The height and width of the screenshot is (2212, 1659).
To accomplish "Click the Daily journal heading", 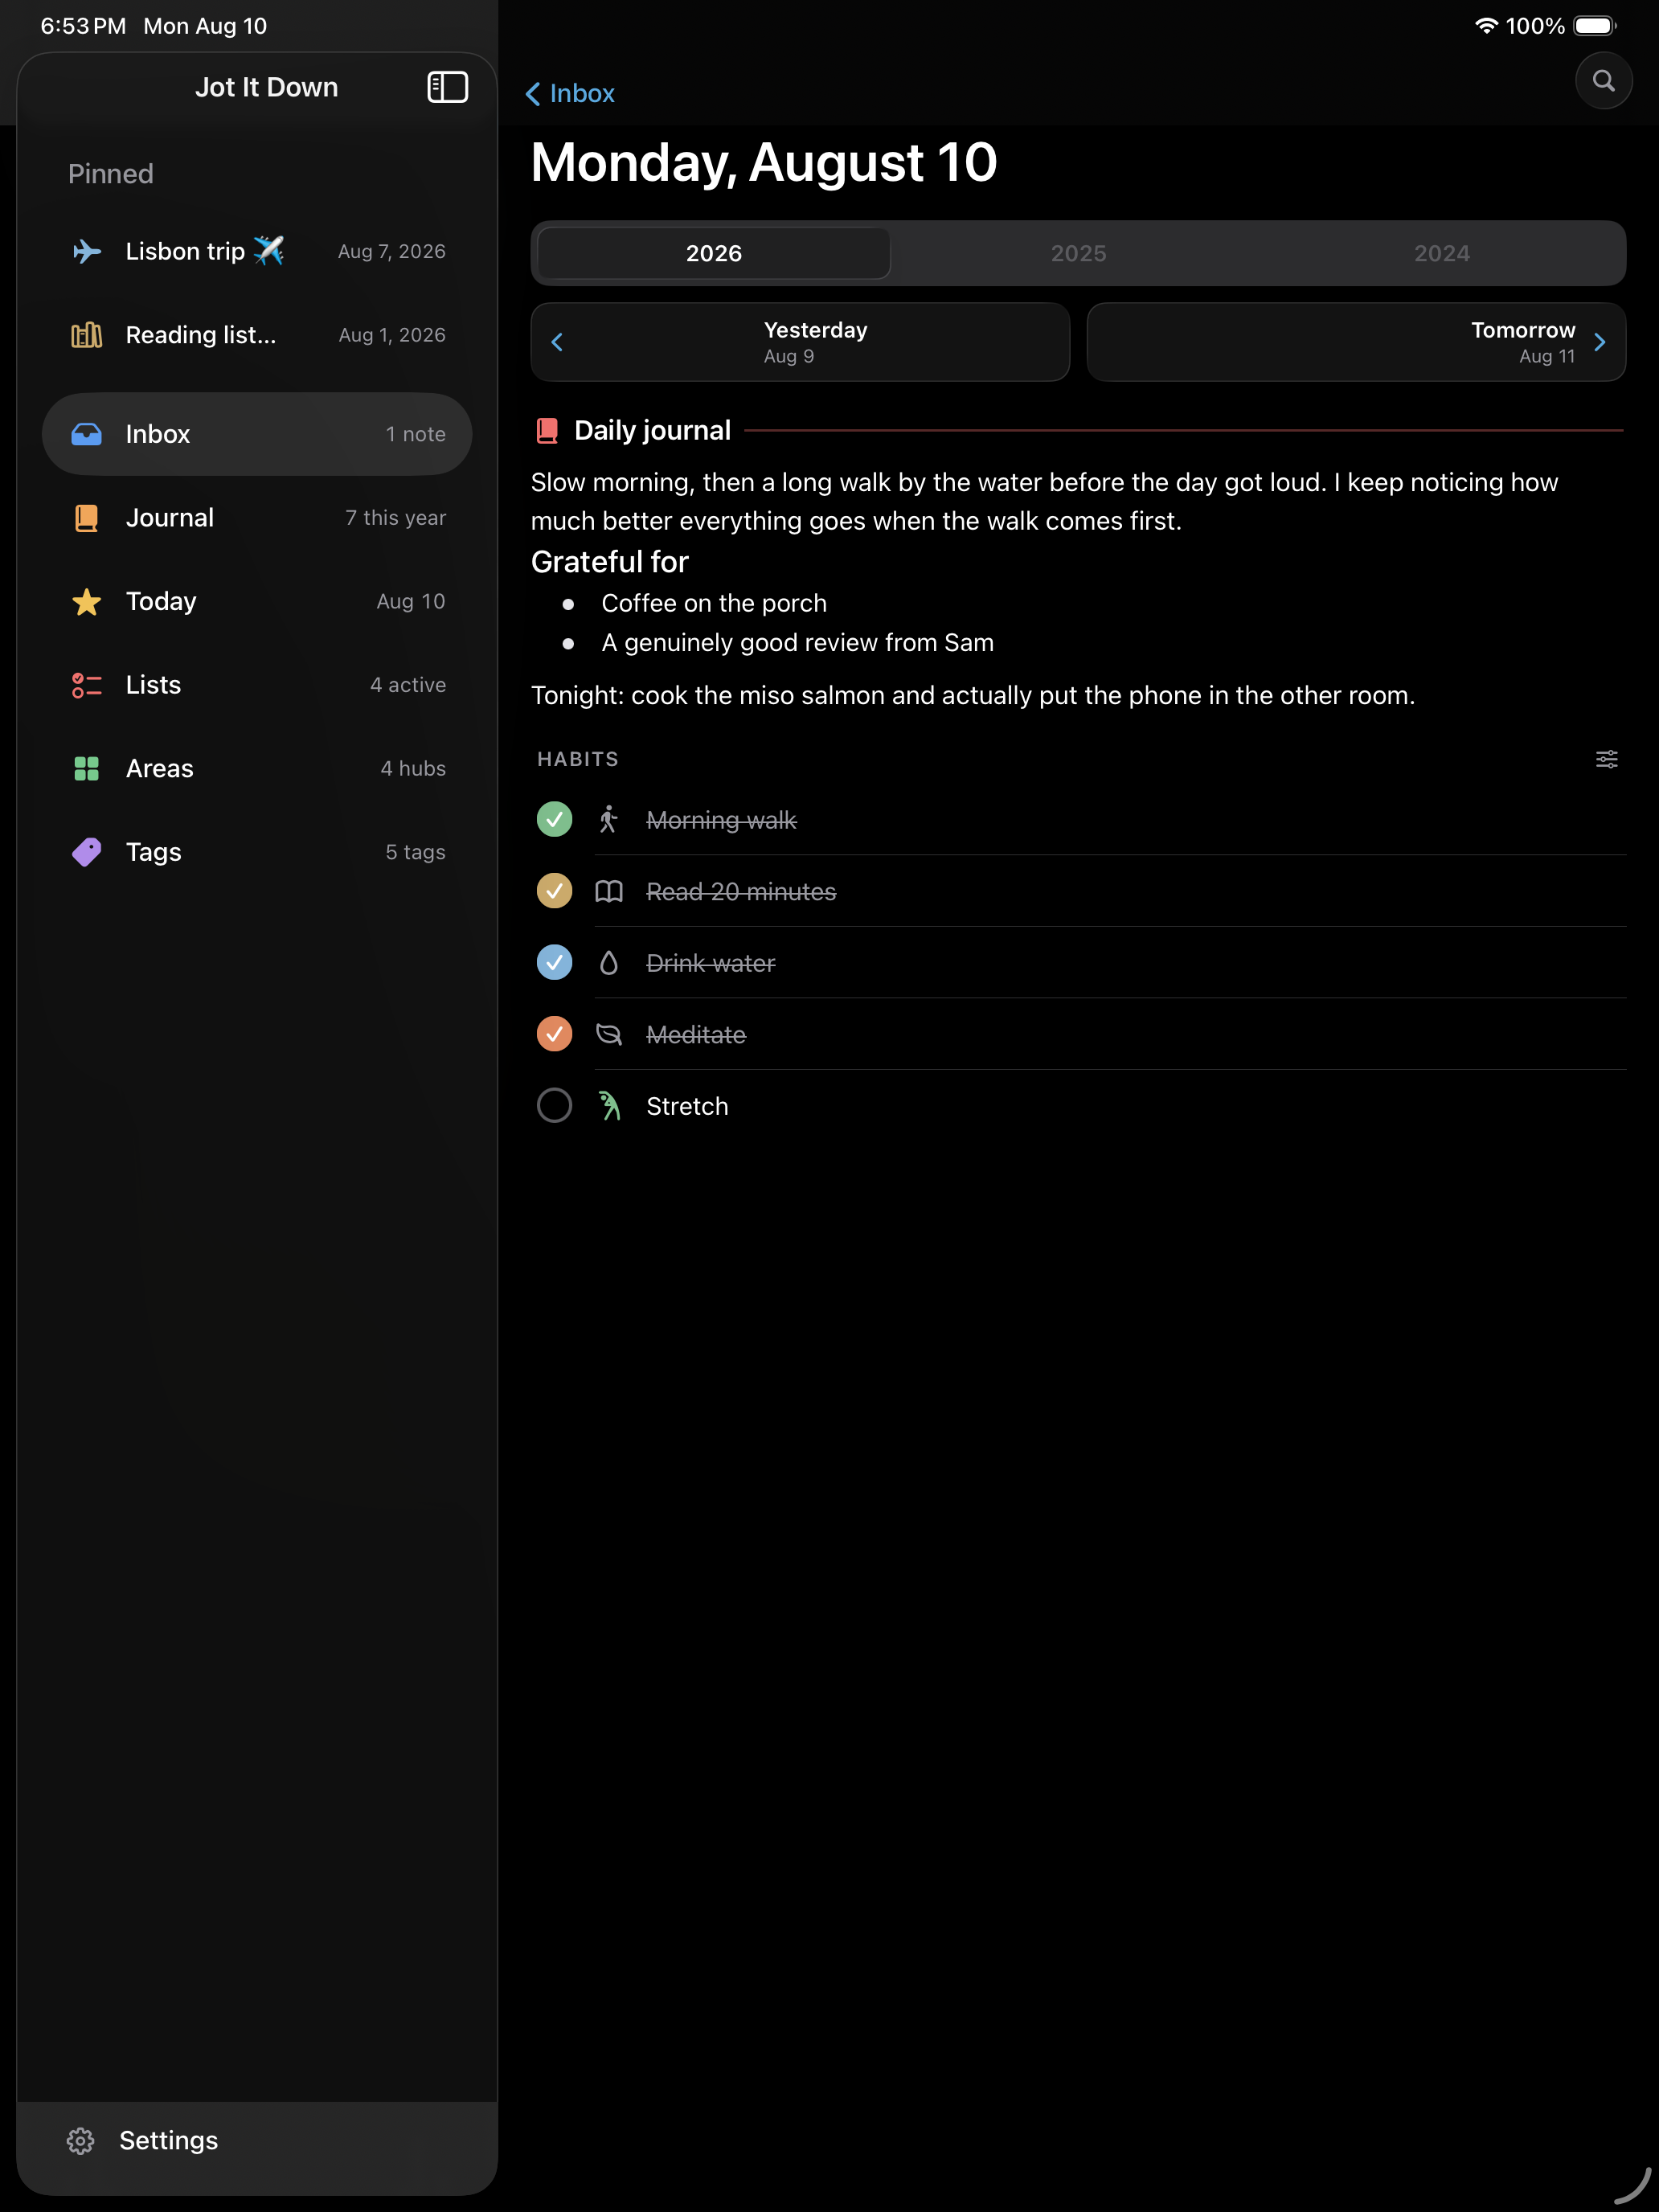I will pyautogui.click(x=652, y=431).
